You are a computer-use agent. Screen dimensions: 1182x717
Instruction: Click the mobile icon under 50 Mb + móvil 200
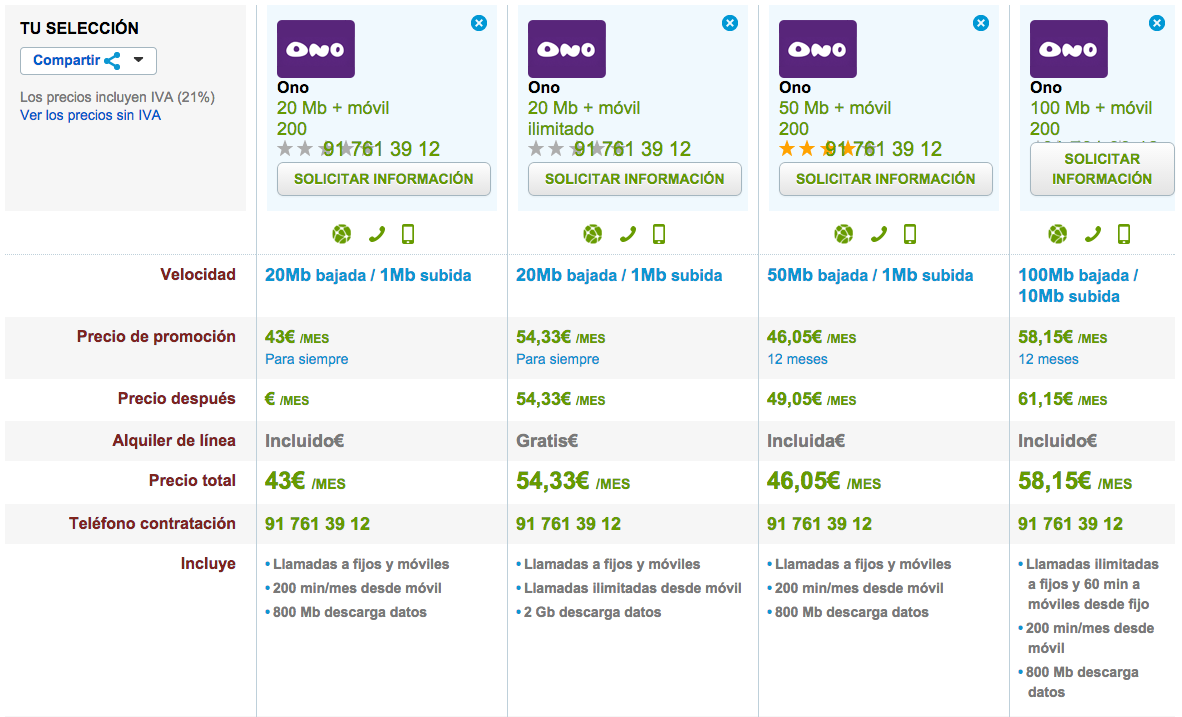click(910, 234)
